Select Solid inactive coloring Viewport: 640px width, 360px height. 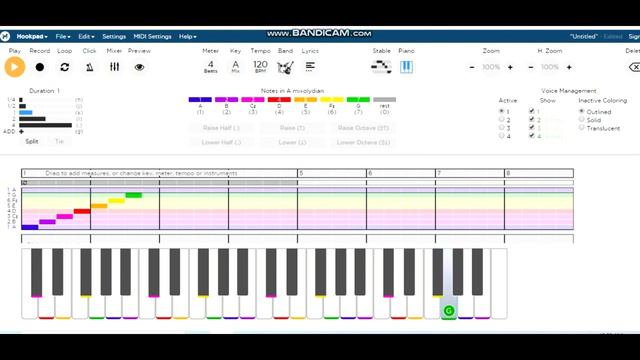pos(582,119)
